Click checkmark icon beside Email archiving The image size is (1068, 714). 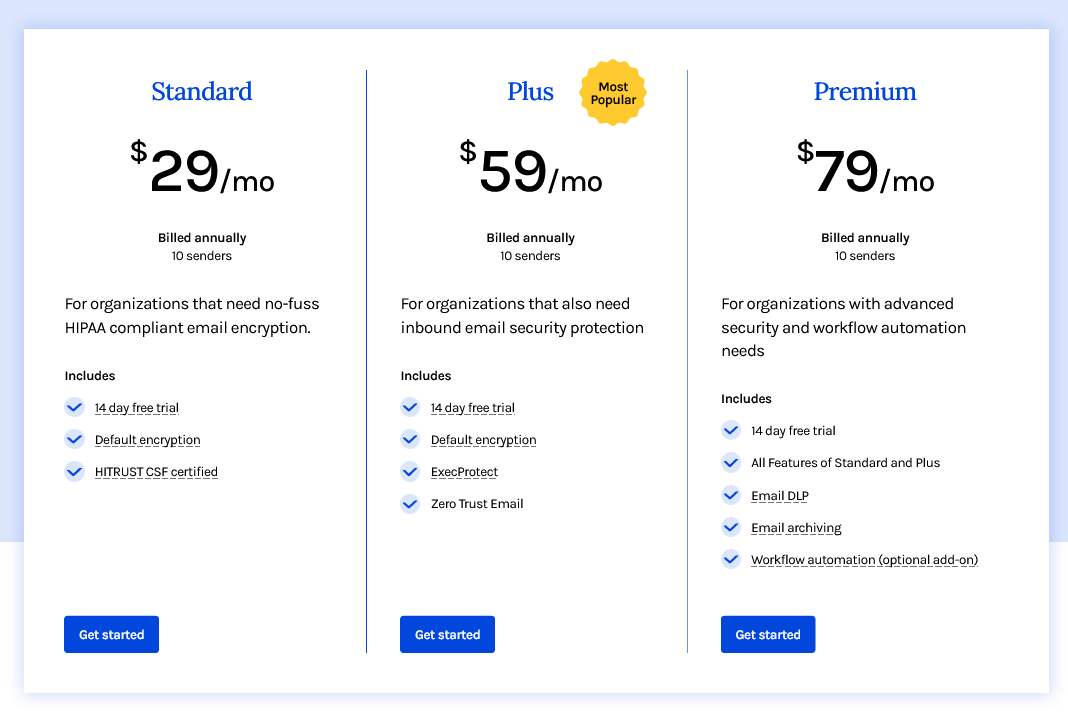point(731,527)
